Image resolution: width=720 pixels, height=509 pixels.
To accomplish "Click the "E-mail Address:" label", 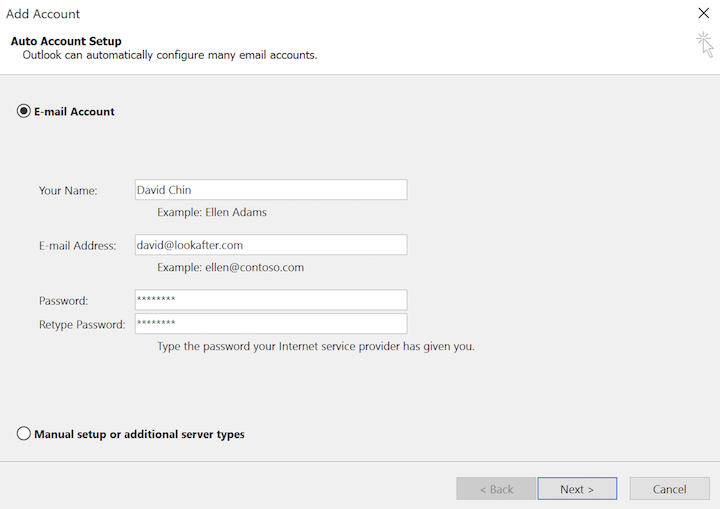I will [78, 245].
